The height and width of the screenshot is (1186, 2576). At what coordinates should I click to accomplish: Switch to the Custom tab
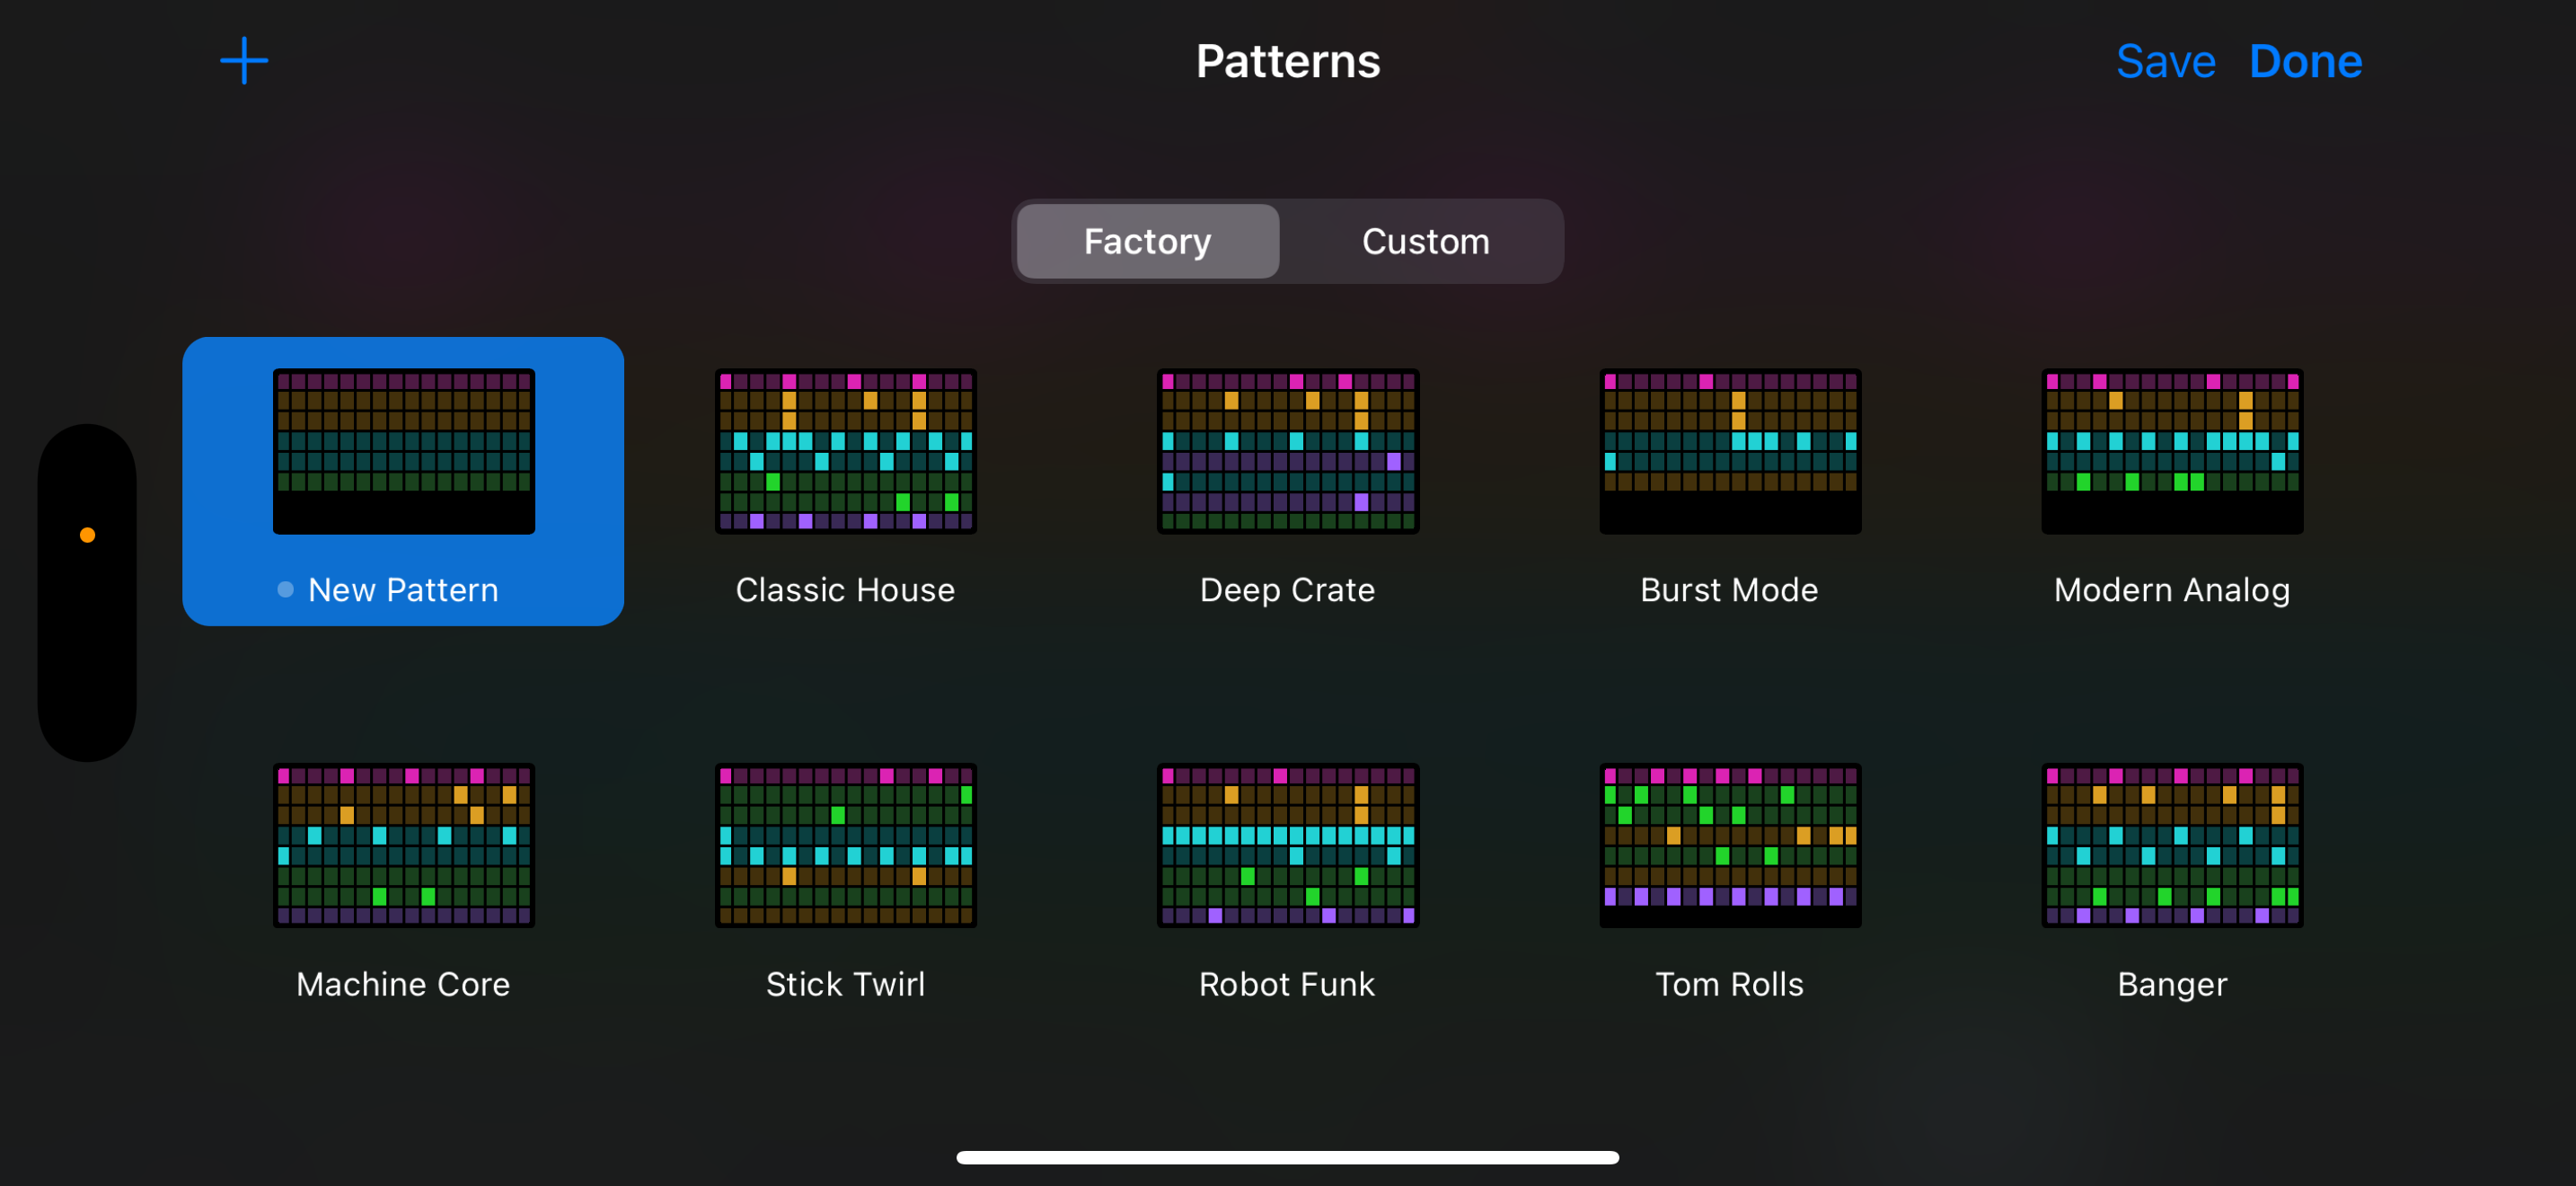click(1425, 241)
